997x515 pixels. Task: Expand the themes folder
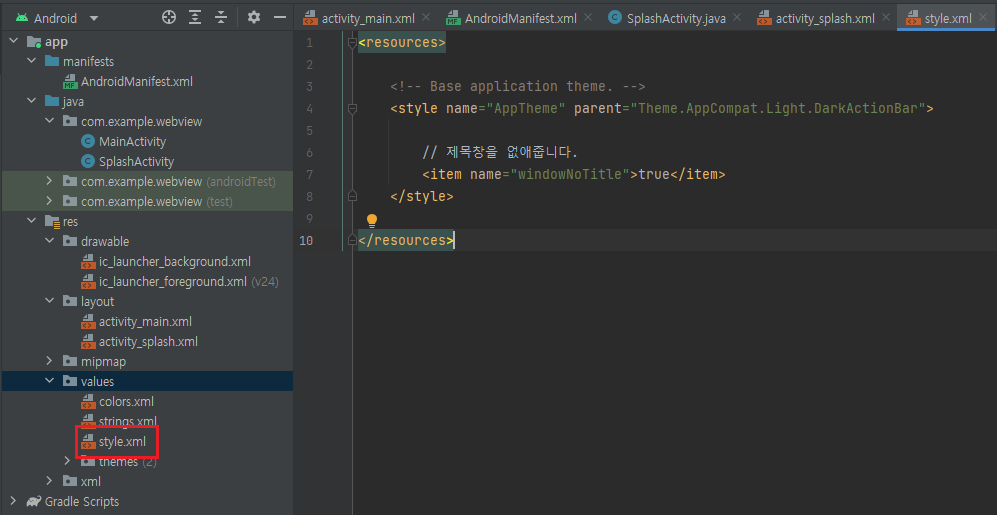68,461
